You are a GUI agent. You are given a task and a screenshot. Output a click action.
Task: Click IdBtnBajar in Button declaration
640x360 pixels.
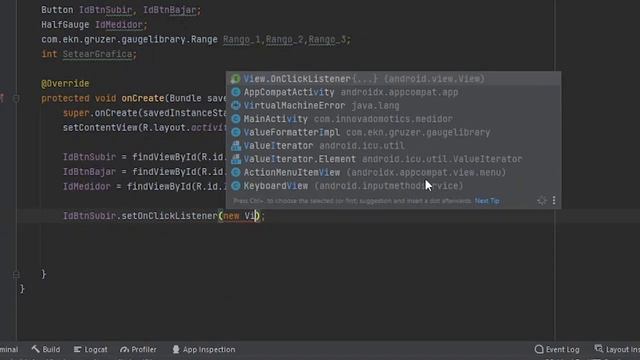(x=169, y=10)
